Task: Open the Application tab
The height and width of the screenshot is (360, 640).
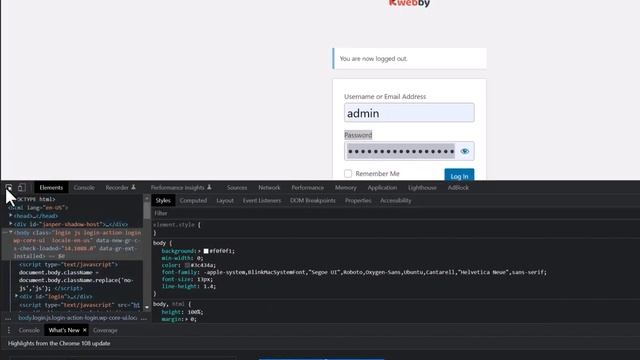Action: tap(382, 188)
